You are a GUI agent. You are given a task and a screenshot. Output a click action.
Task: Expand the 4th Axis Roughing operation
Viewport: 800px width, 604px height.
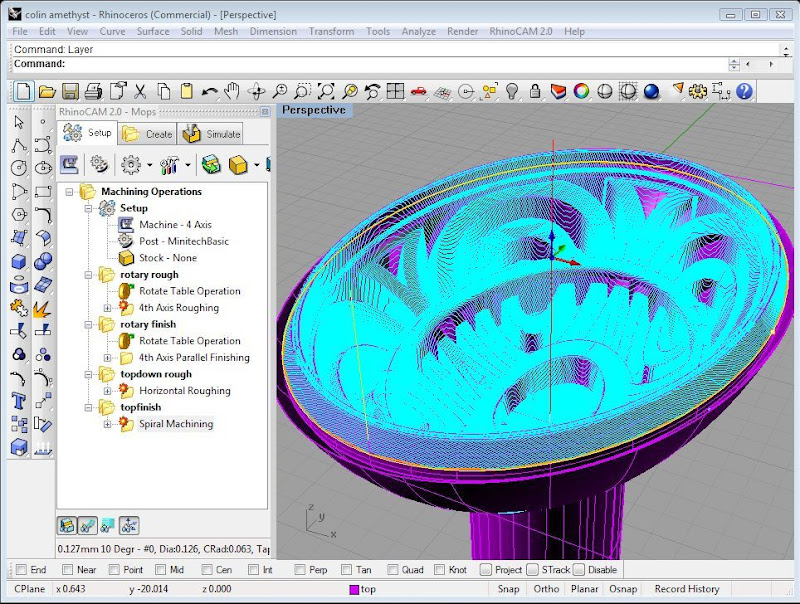(107, 308)
